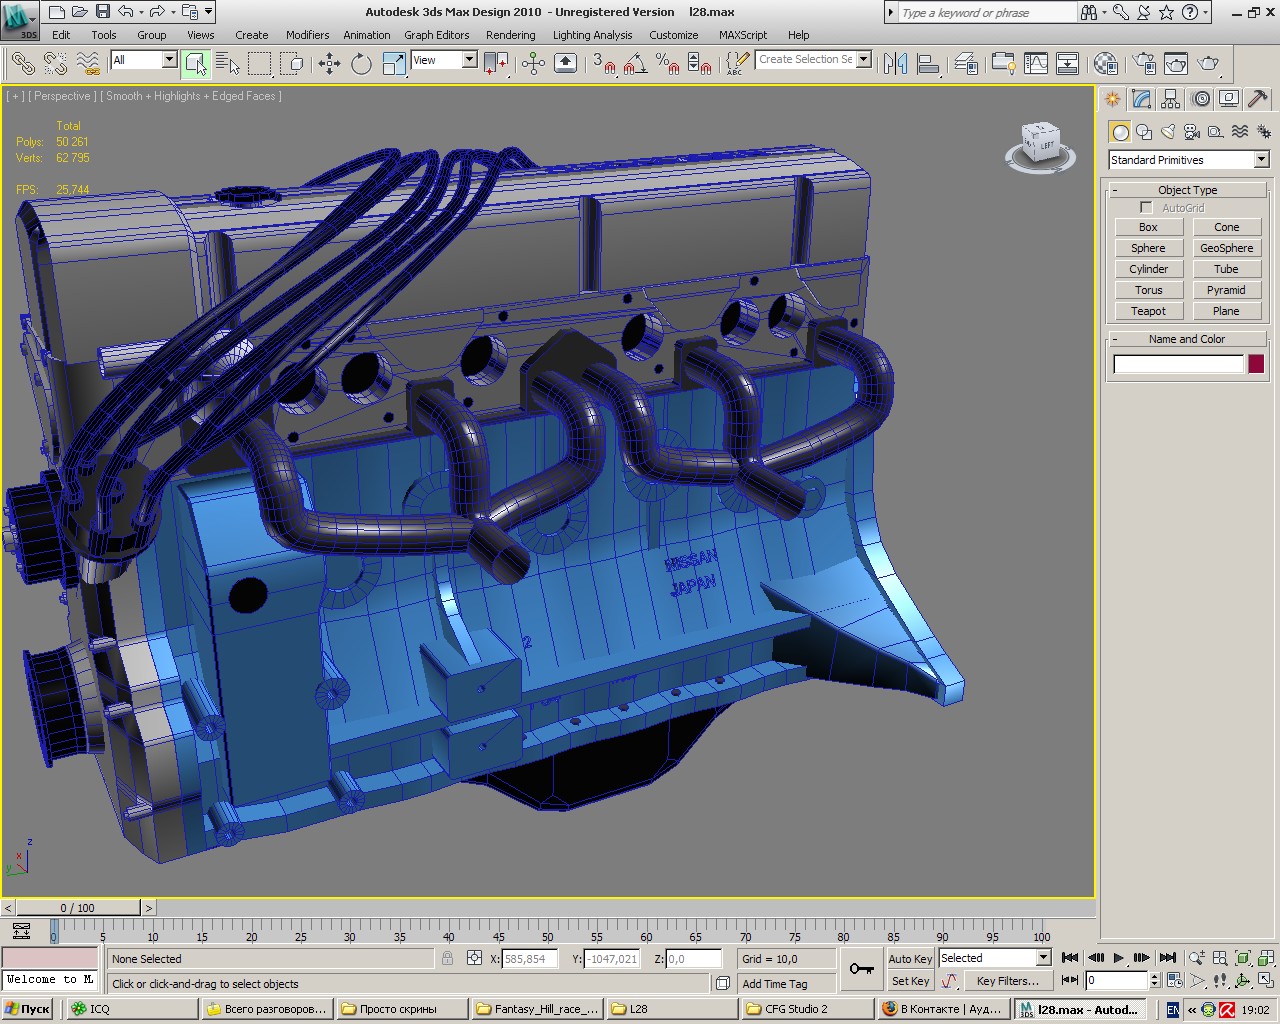Create a Teapot primitive
Image resolution: width=1280 pixels, height=1024 pixels.
pyautogui.click(x=1148, y=311)
